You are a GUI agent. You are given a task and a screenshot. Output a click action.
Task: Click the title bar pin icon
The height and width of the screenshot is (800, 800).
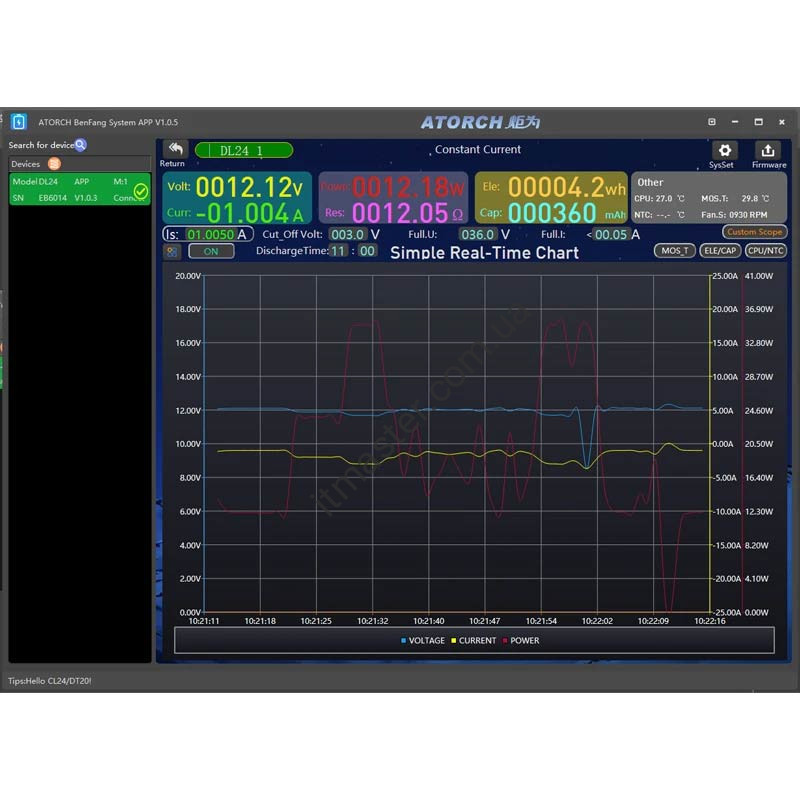pyautogui.click(x=712, y=122)
